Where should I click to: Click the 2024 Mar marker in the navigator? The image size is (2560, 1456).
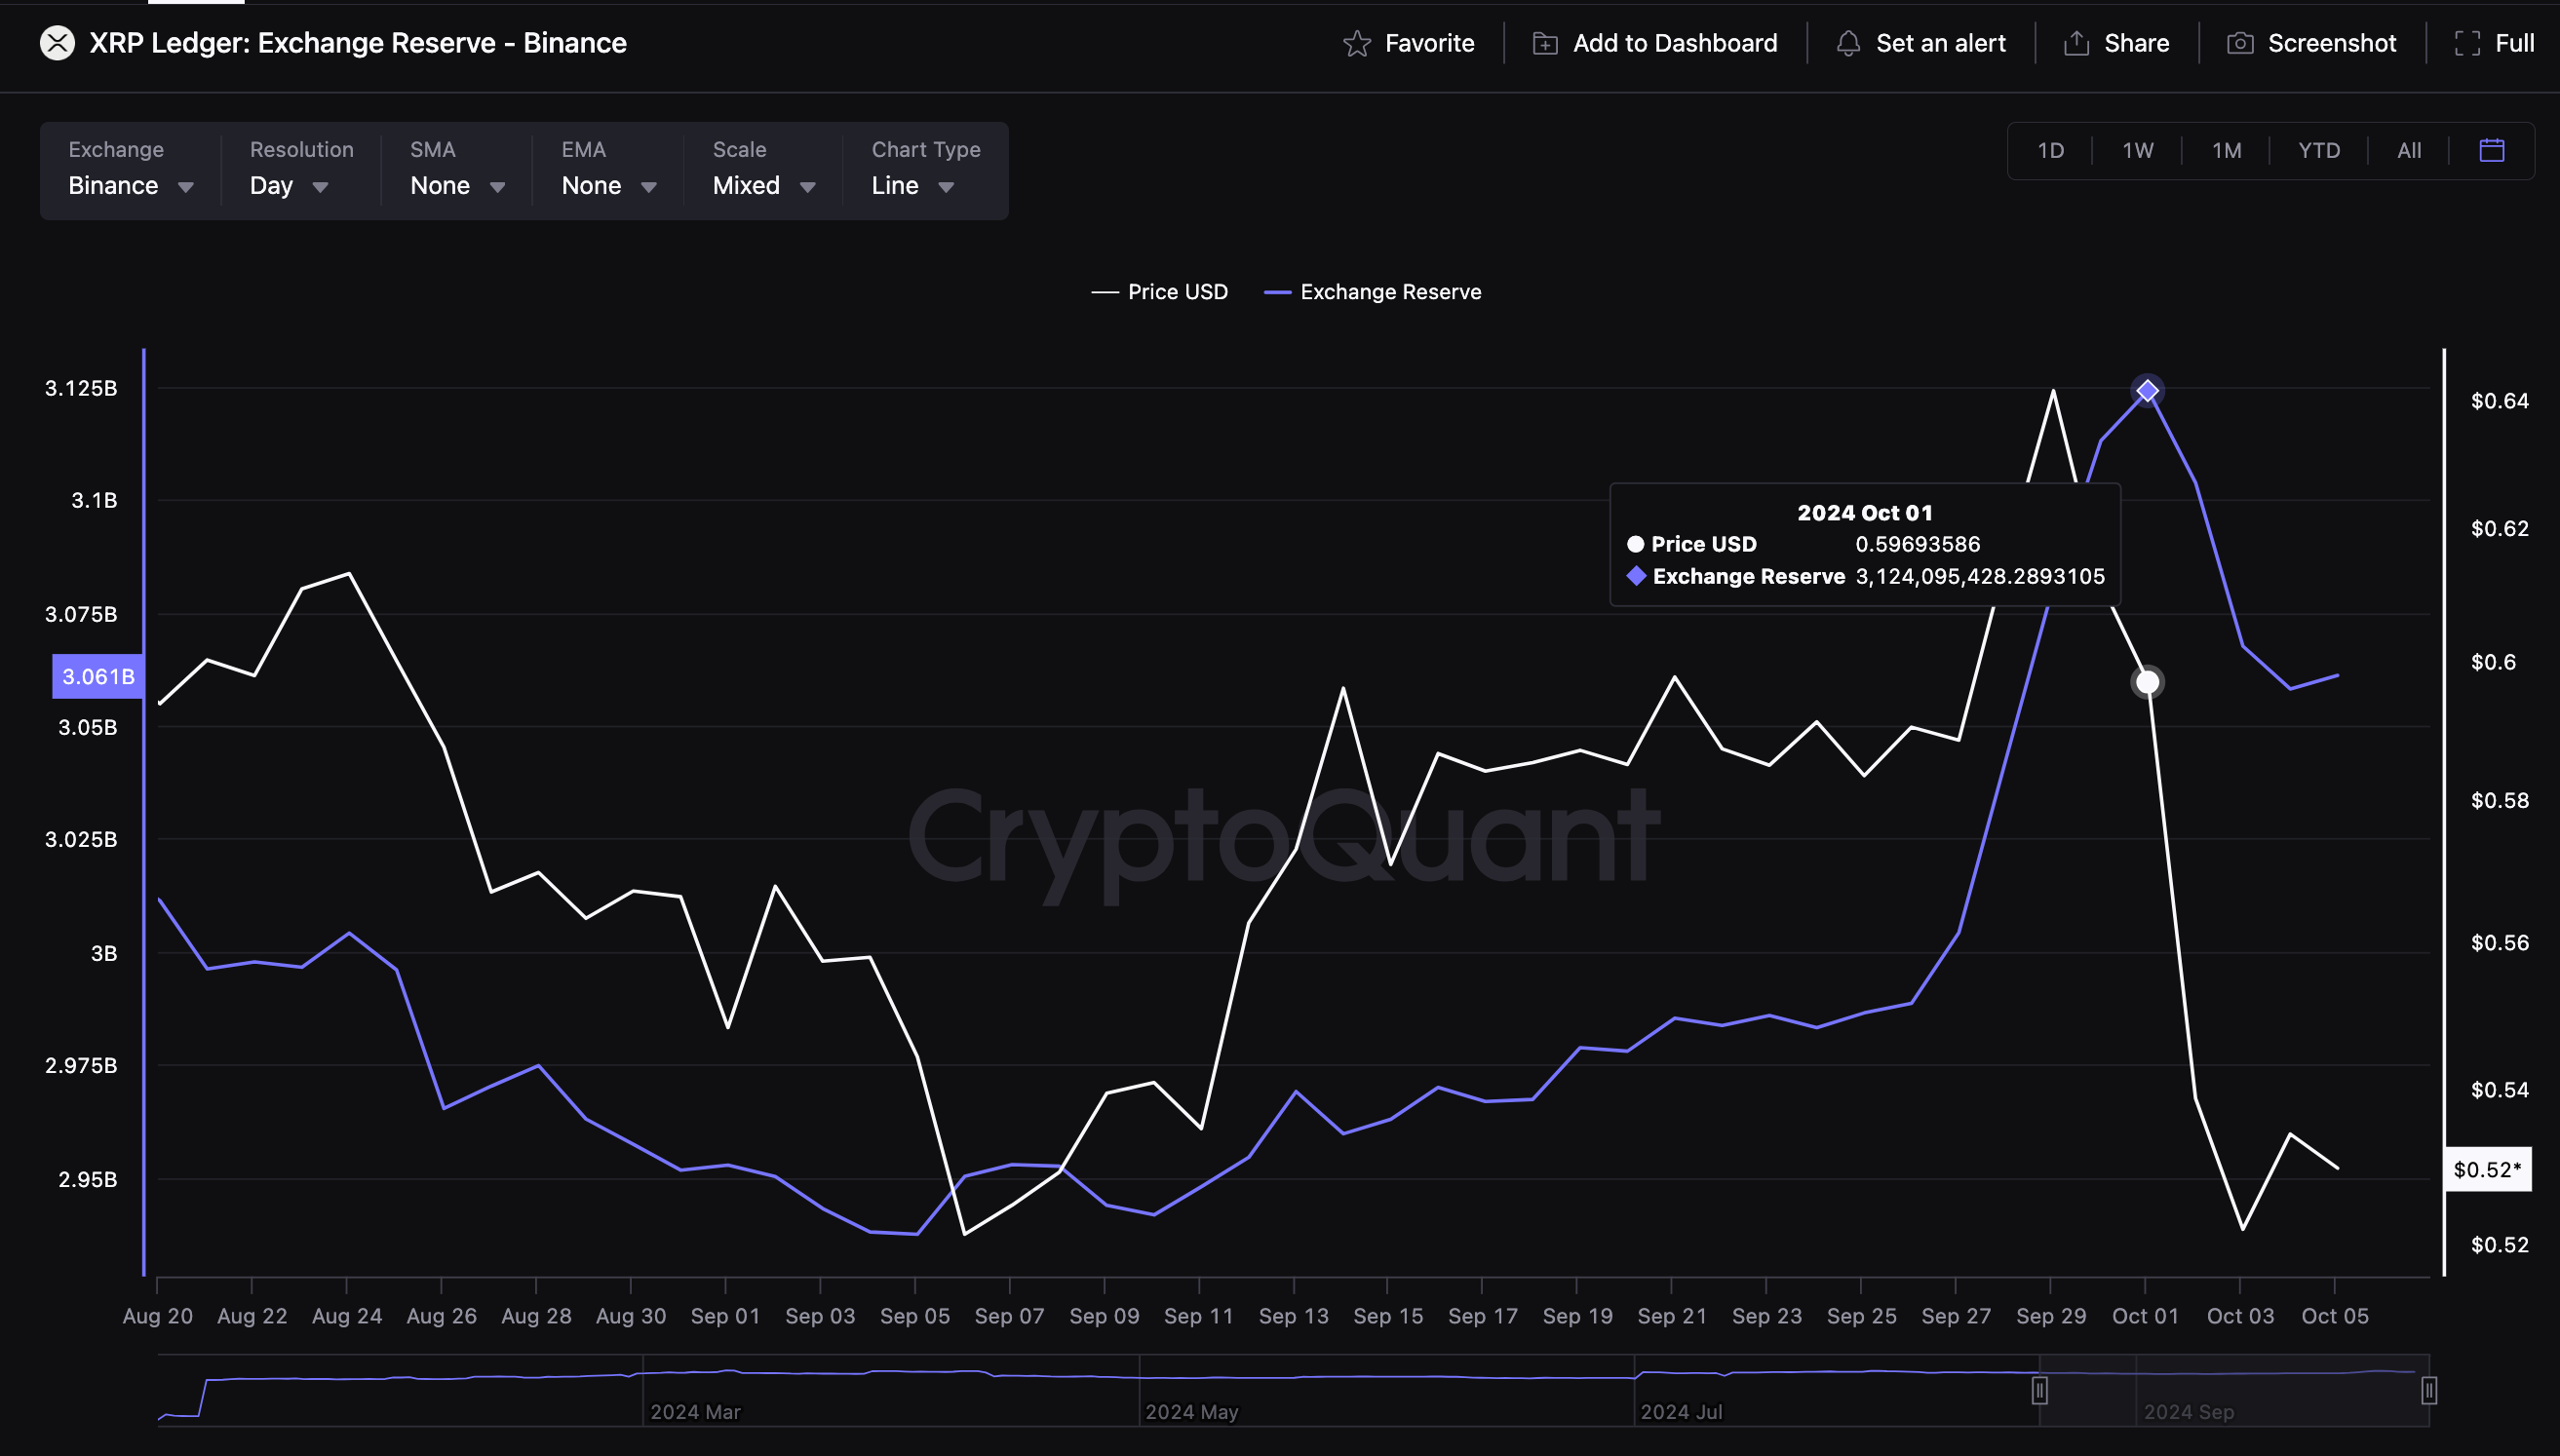pyautogui.click(x=695, y=1412)
